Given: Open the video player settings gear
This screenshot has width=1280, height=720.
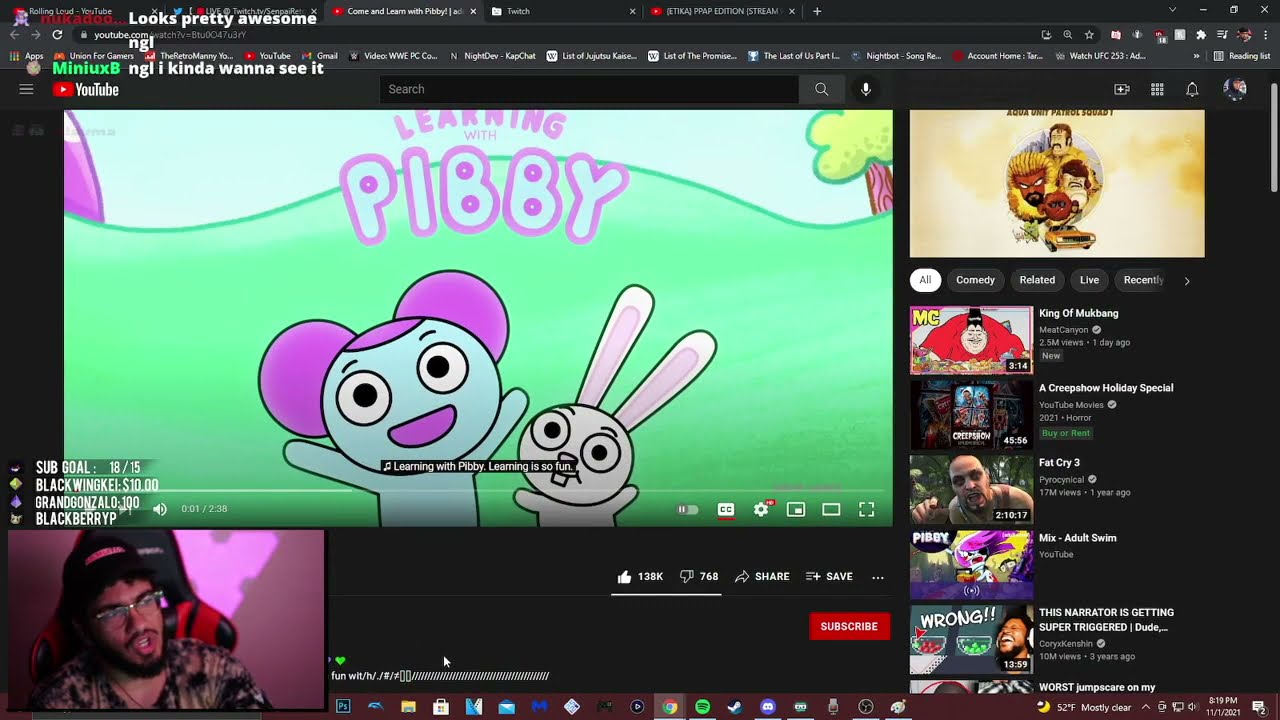Looking at the screenshot, I should (761, 509).
